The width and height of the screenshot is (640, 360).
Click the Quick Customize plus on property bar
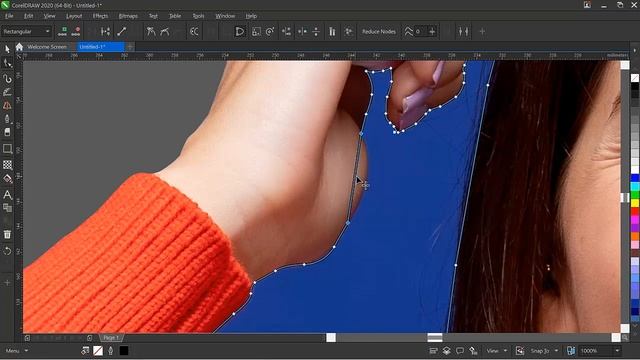pos(482,31)
